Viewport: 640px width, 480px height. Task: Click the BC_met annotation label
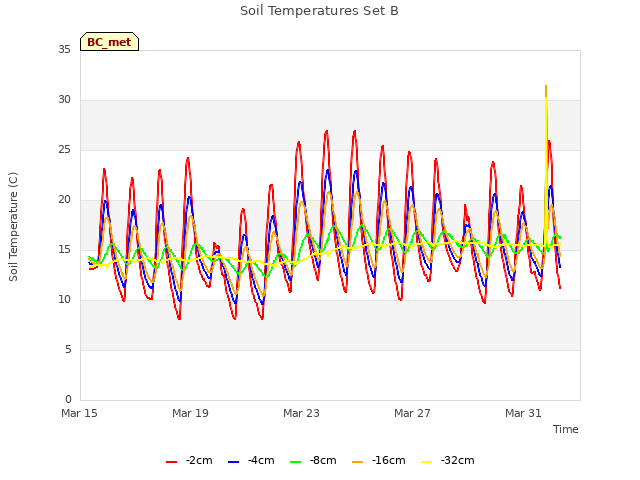coord(109,42)
